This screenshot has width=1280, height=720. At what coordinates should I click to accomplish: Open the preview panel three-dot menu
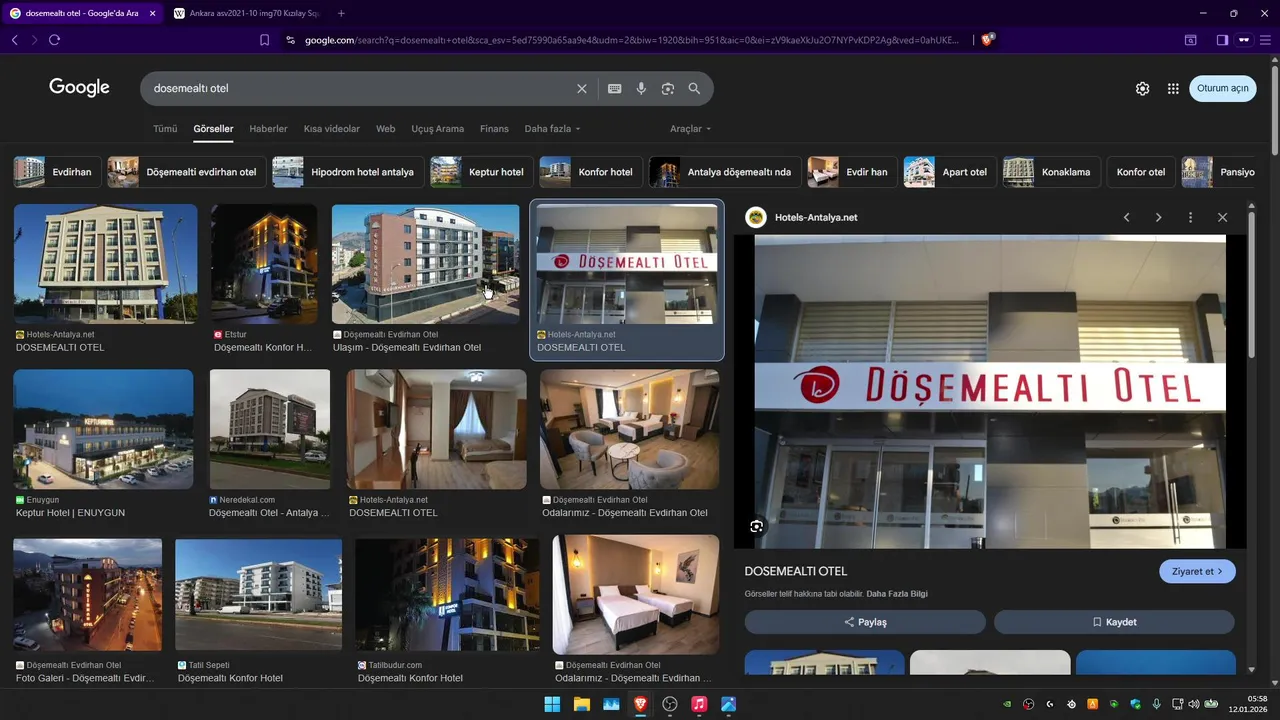1190,217
